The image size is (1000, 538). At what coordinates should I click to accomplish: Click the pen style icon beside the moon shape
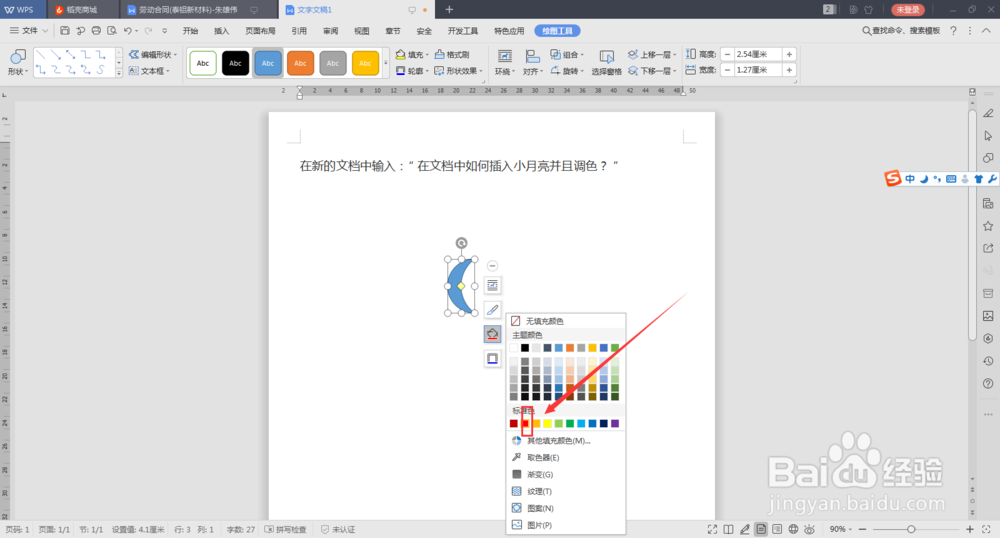[492, 310]
